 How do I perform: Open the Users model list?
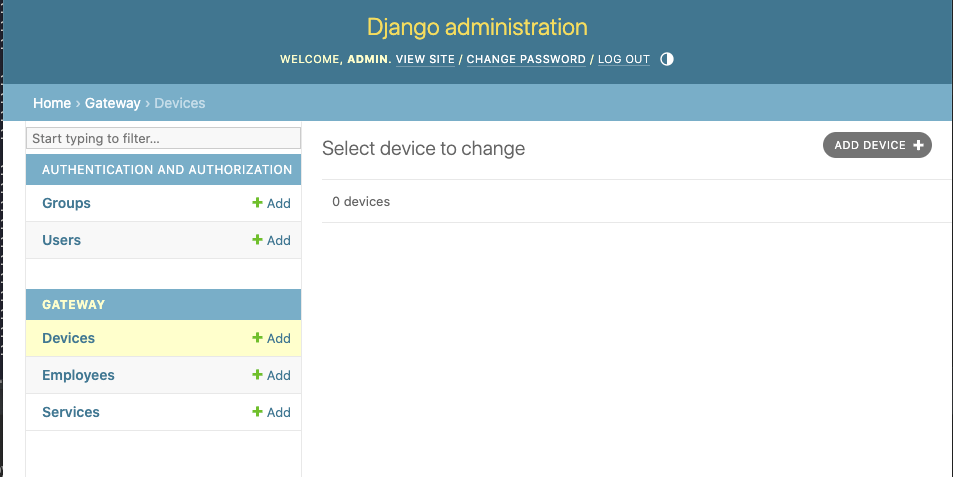click(x=61, y=240)
